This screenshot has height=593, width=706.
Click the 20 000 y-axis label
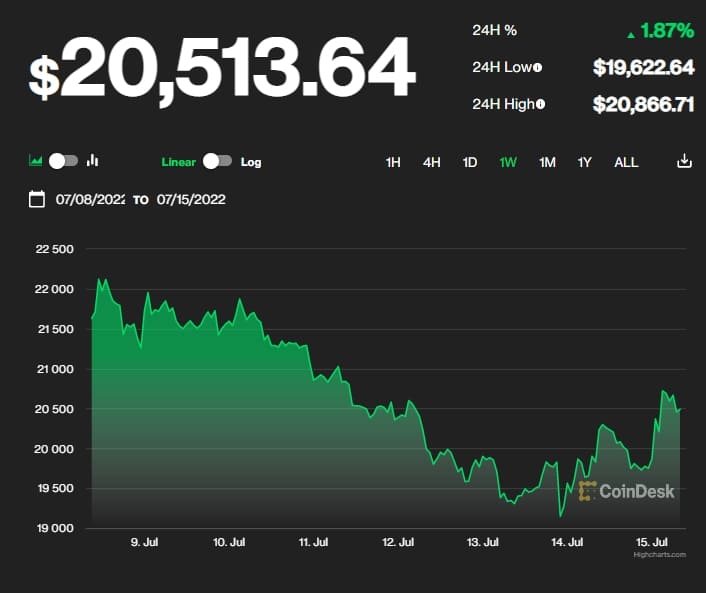(x=54, y=449)
